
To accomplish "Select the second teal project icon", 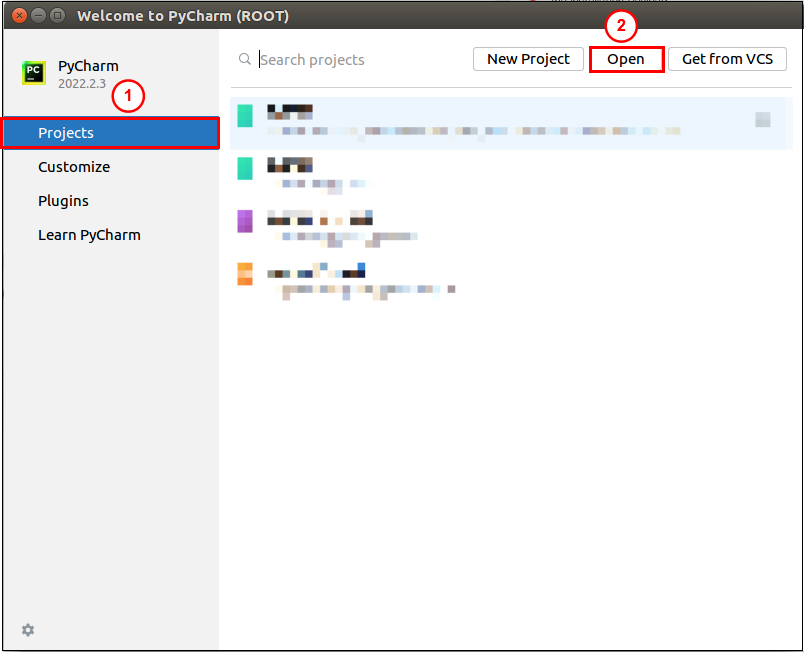I will [245, 169].
